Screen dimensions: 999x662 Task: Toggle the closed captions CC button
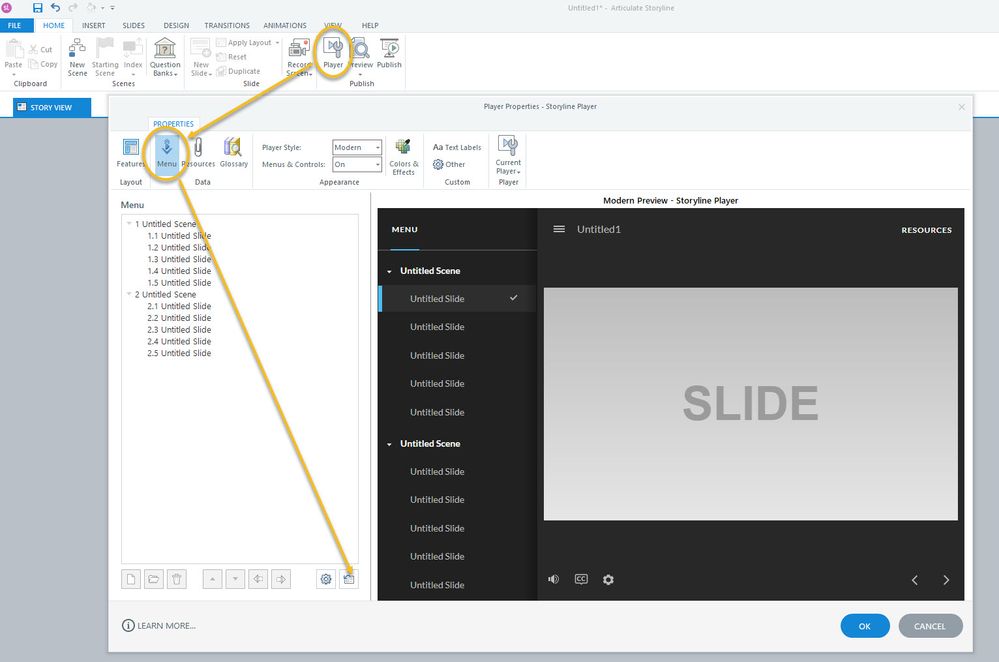click(x=581, y=579)
